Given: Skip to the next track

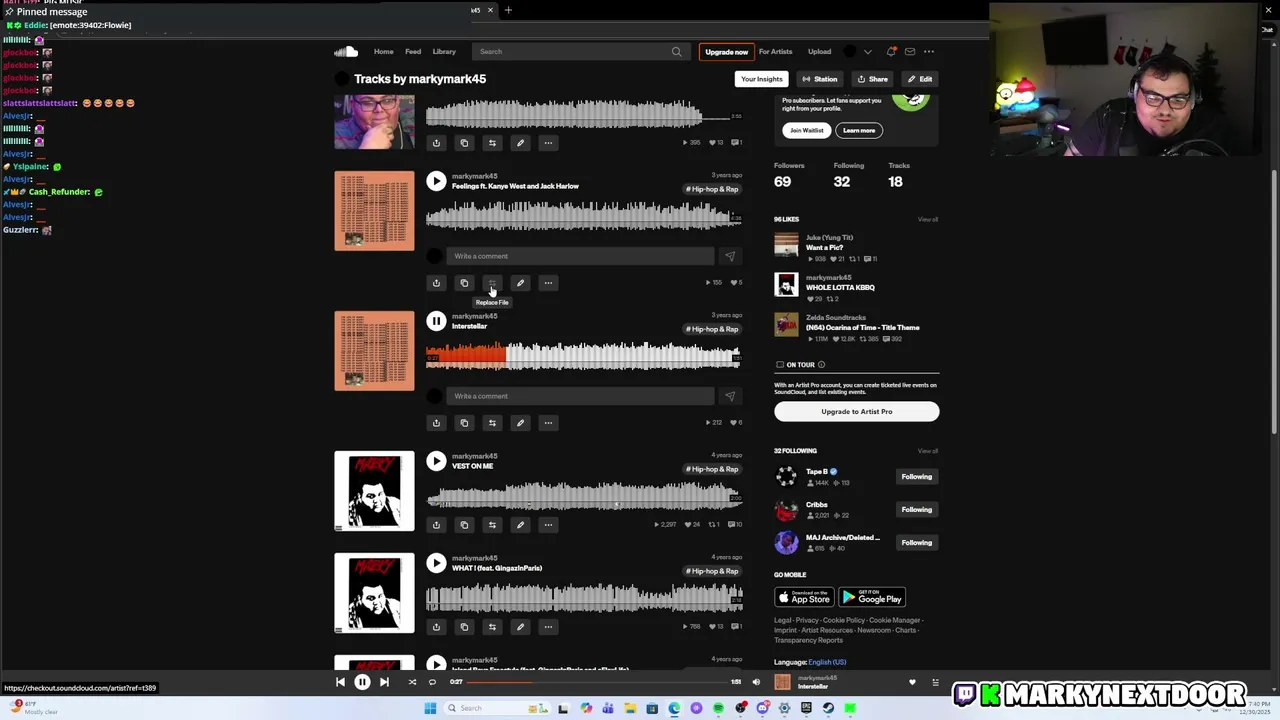Looking at the screenshot, I should click(x=384, y=682).
